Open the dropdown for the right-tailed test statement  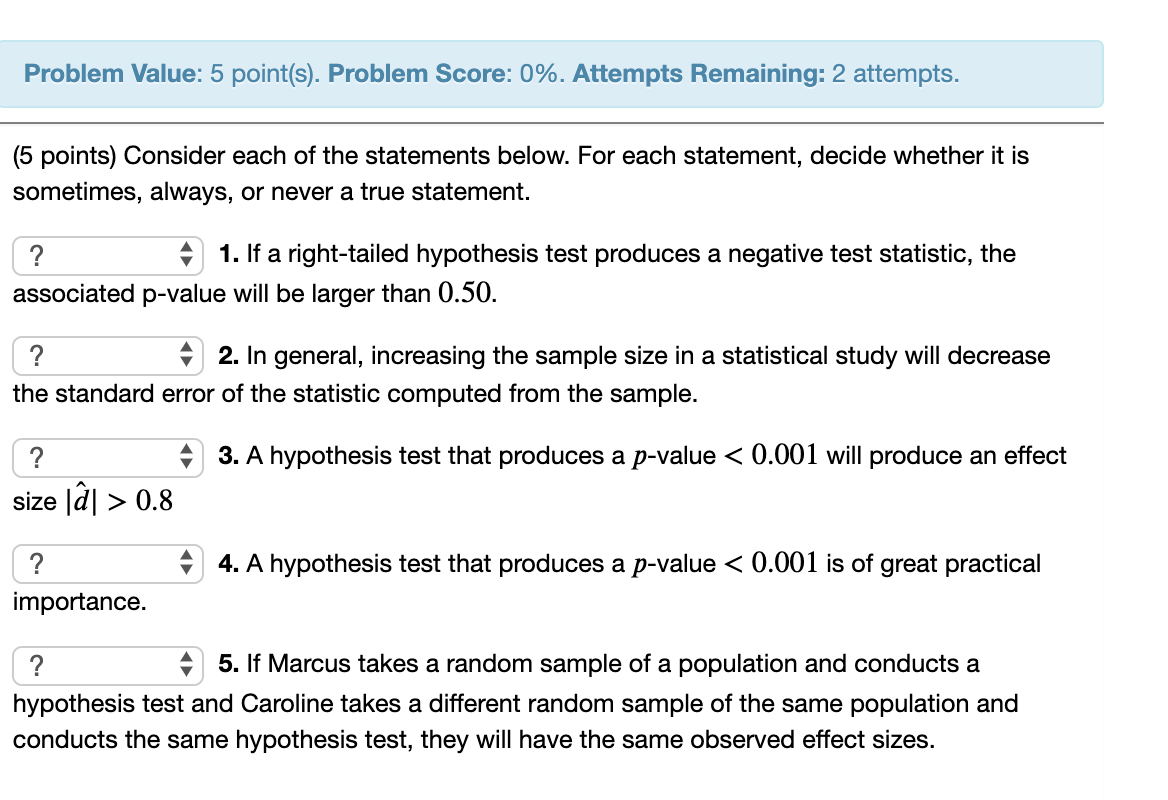[107, 255]
